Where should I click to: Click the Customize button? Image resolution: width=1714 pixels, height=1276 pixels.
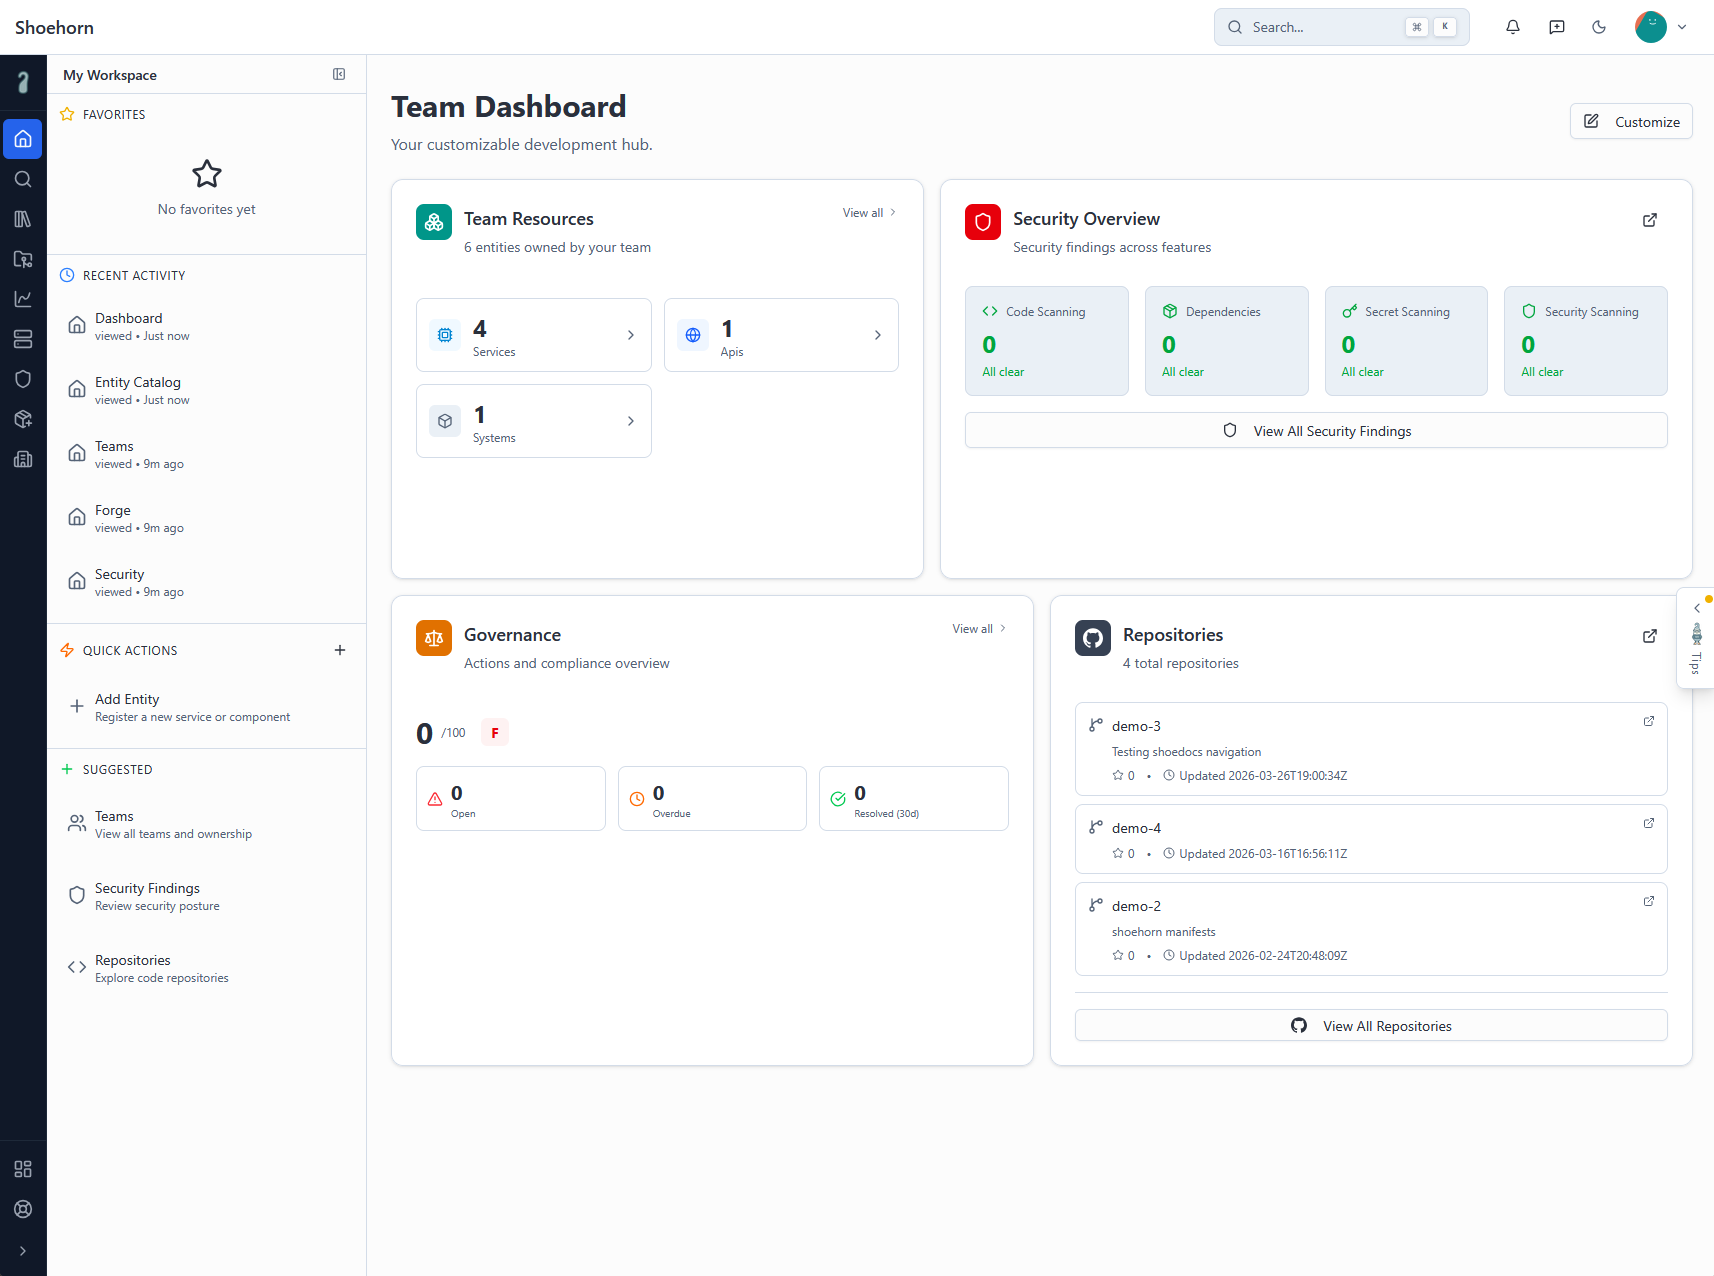click(x=1630, y=121)
